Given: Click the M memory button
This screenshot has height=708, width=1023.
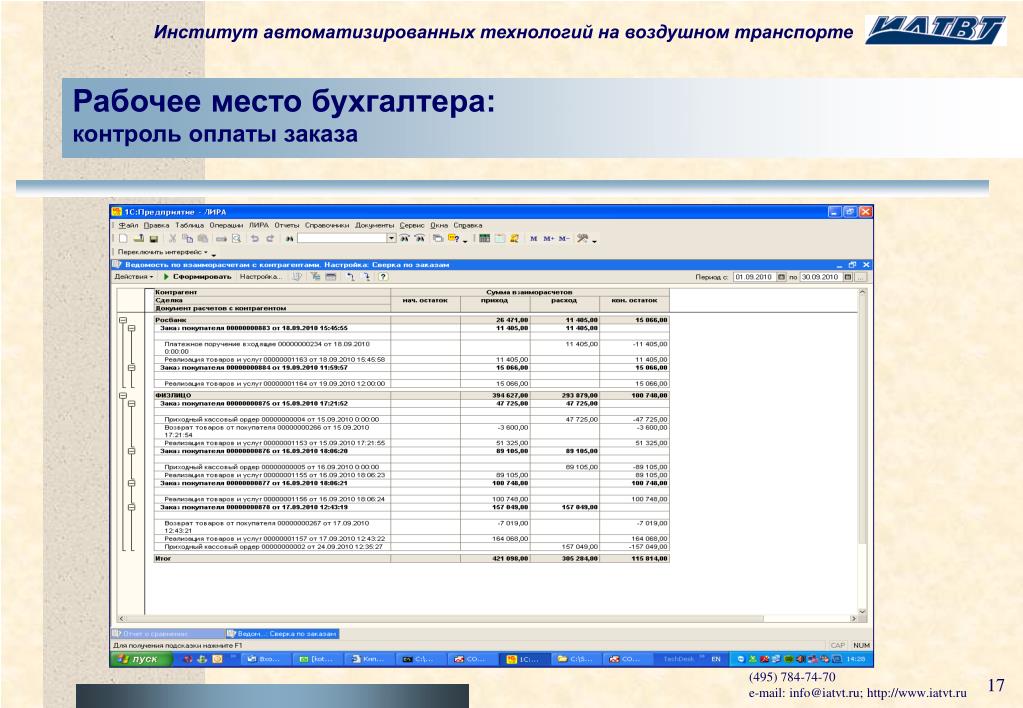Looking at the screenshot, I should pos(533,239).
